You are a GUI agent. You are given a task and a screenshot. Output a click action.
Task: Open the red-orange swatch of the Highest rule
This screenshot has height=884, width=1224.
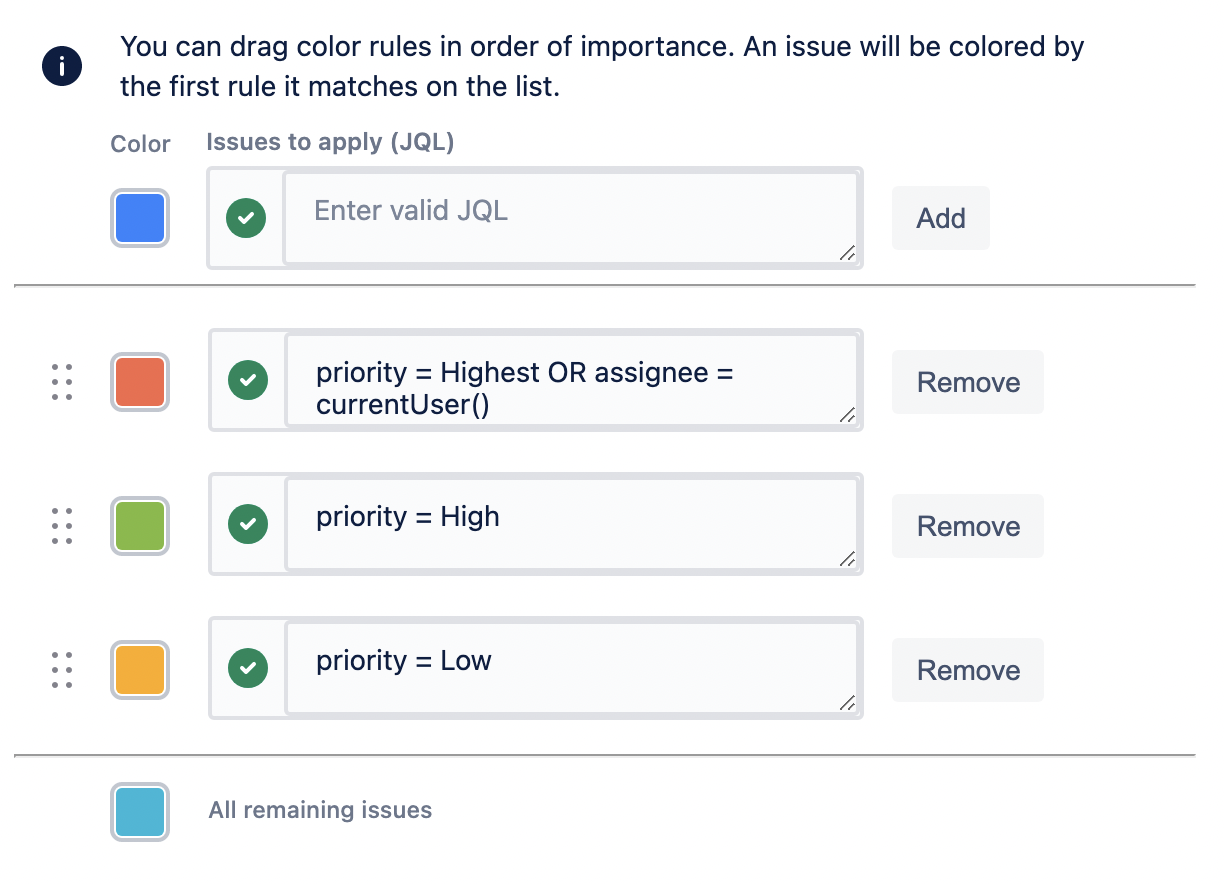point(140,382)
